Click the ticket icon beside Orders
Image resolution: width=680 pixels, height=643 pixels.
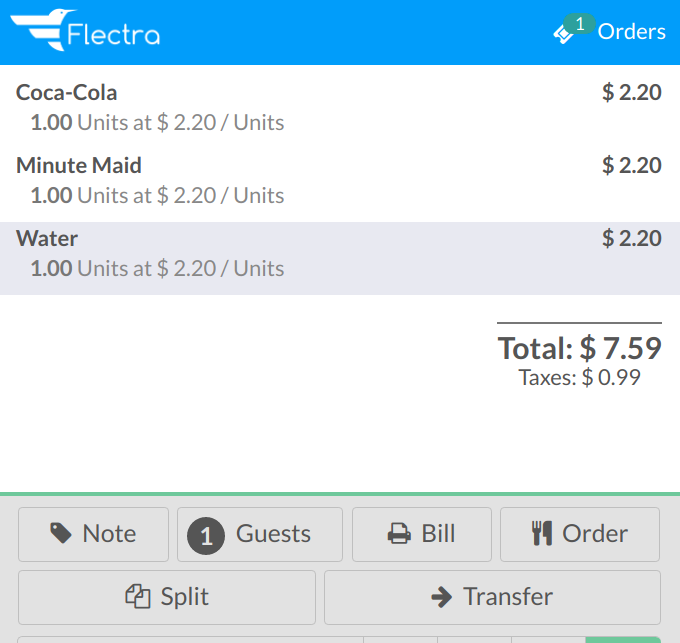click(565, 35)
